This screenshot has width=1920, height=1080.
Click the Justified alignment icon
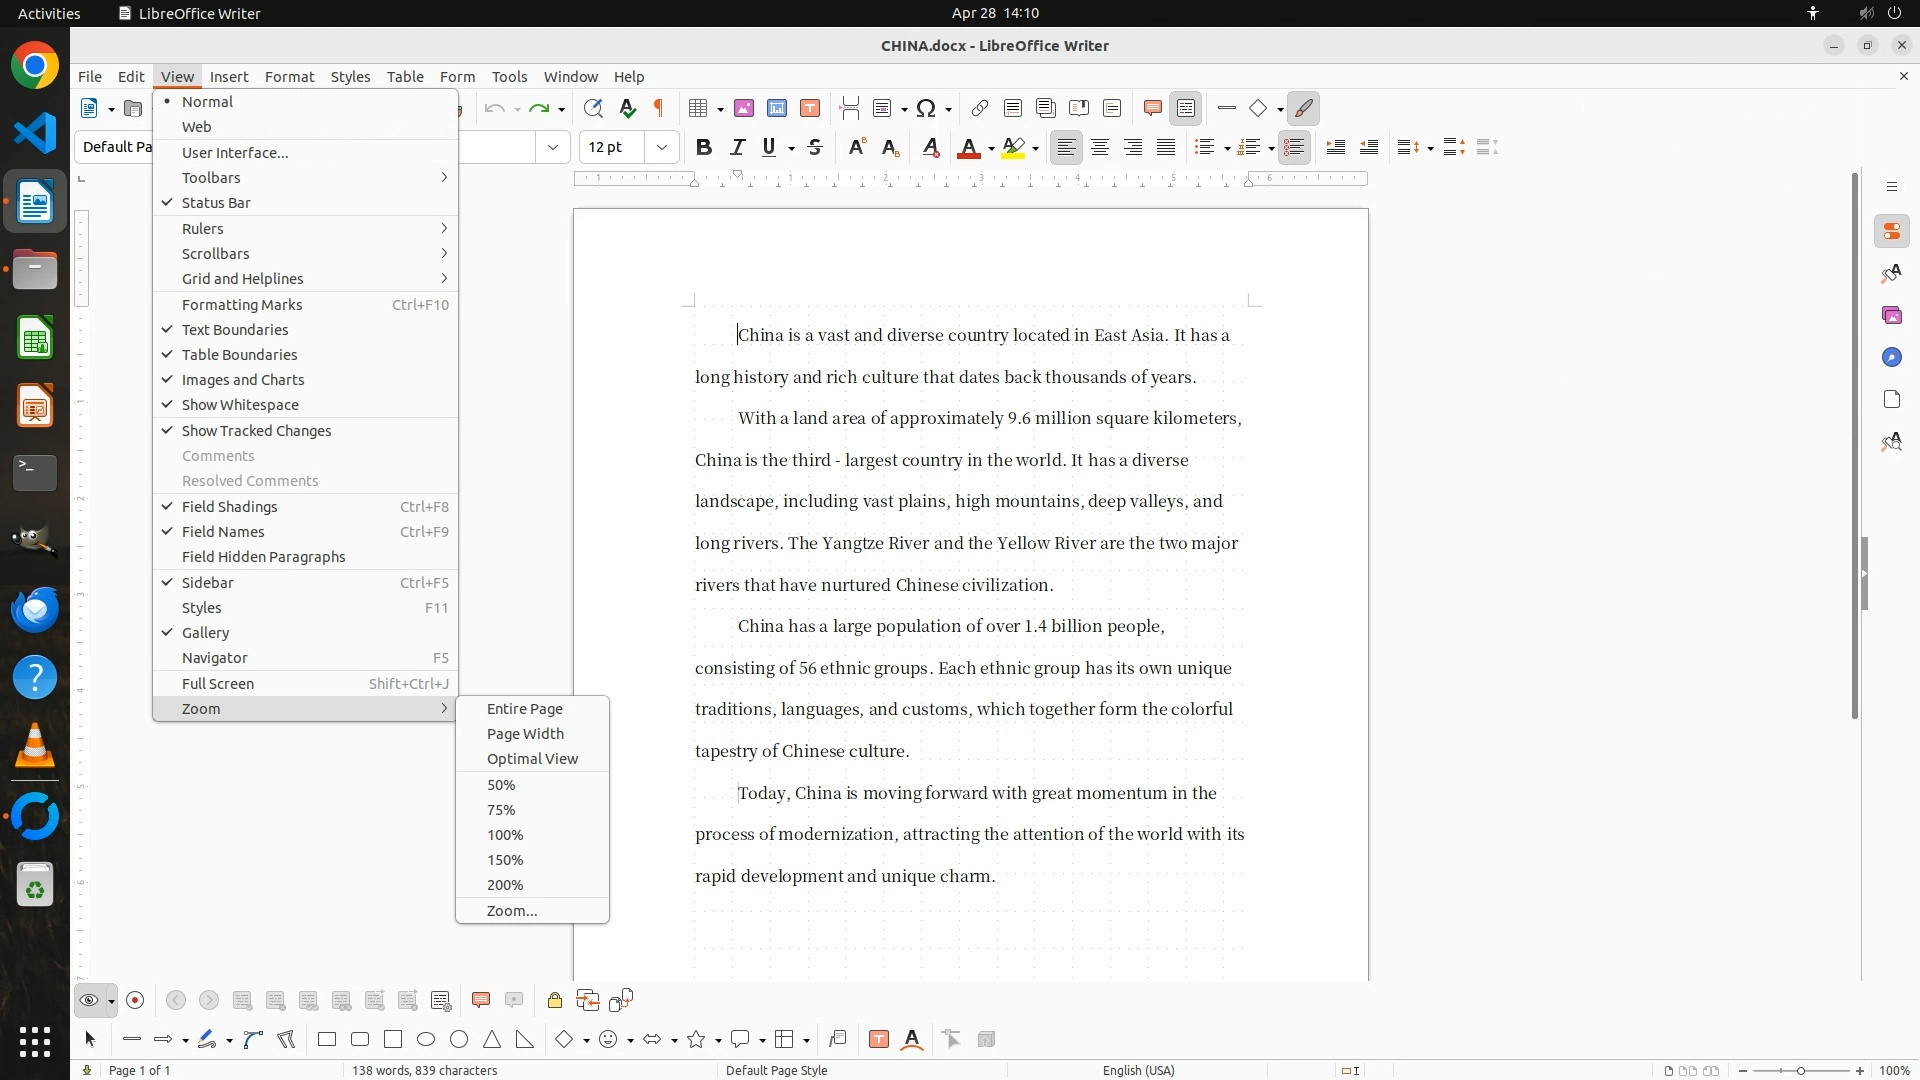[x=1166, y=148]
